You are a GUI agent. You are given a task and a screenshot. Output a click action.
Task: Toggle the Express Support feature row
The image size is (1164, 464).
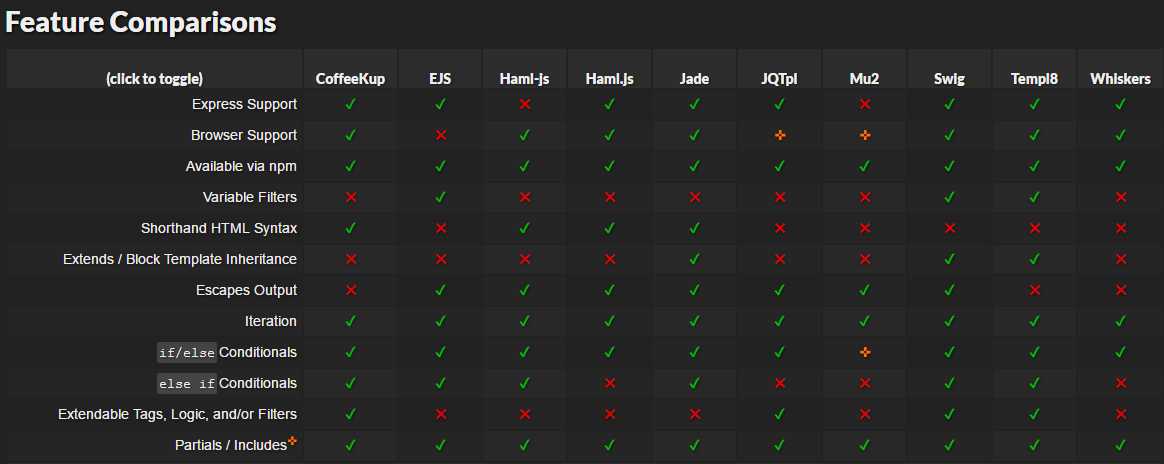pyautogui.click(x=244, y=105)
